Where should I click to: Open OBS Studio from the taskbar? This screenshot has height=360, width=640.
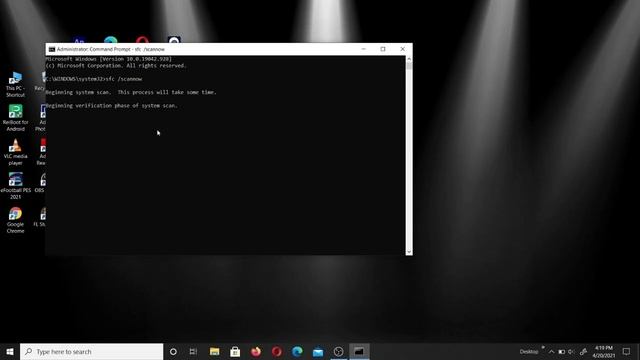(338, 351)
